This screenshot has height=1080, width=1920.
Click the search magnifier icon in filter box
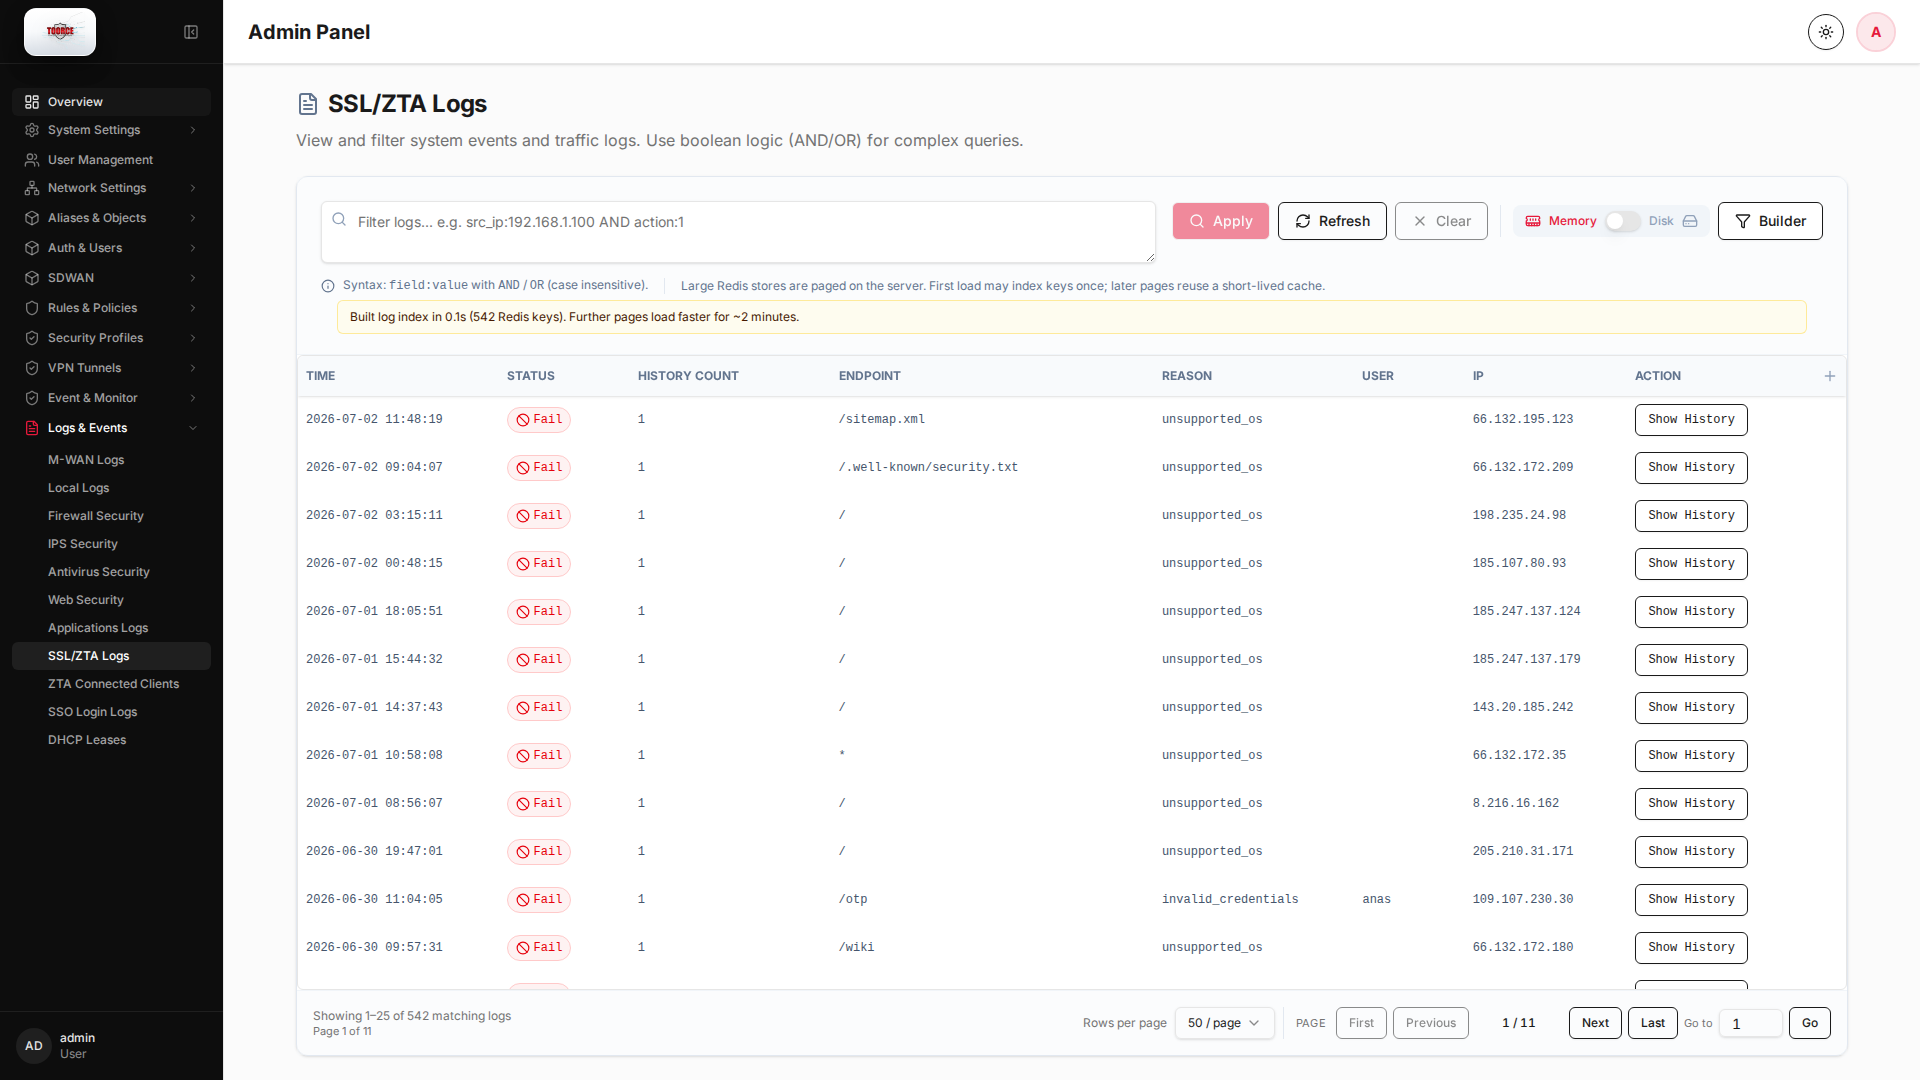click(x=339, y=220)
